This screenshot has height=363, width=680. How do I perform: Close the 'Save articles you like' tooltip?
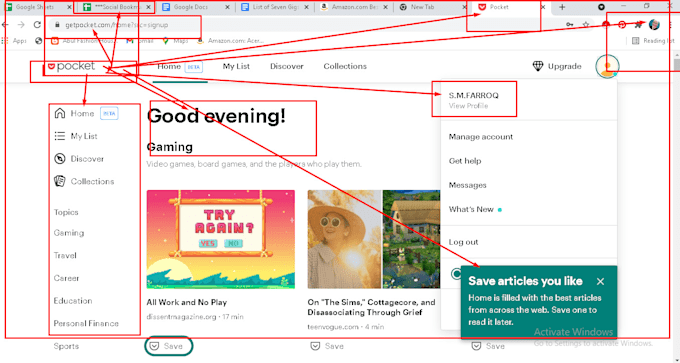[x=600, y=281]
